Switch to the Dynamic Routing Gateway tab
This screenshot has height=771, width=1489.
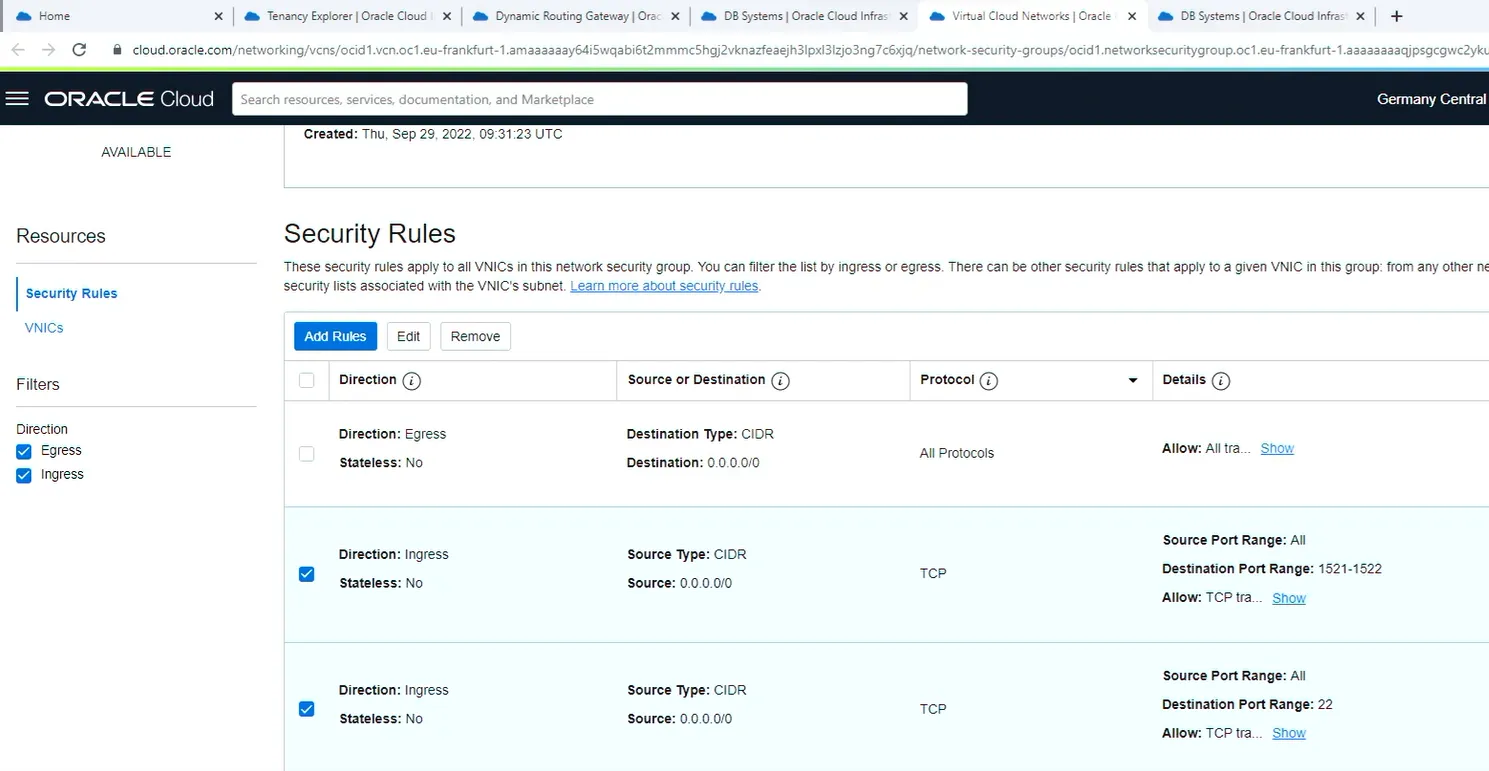(575, 16)
